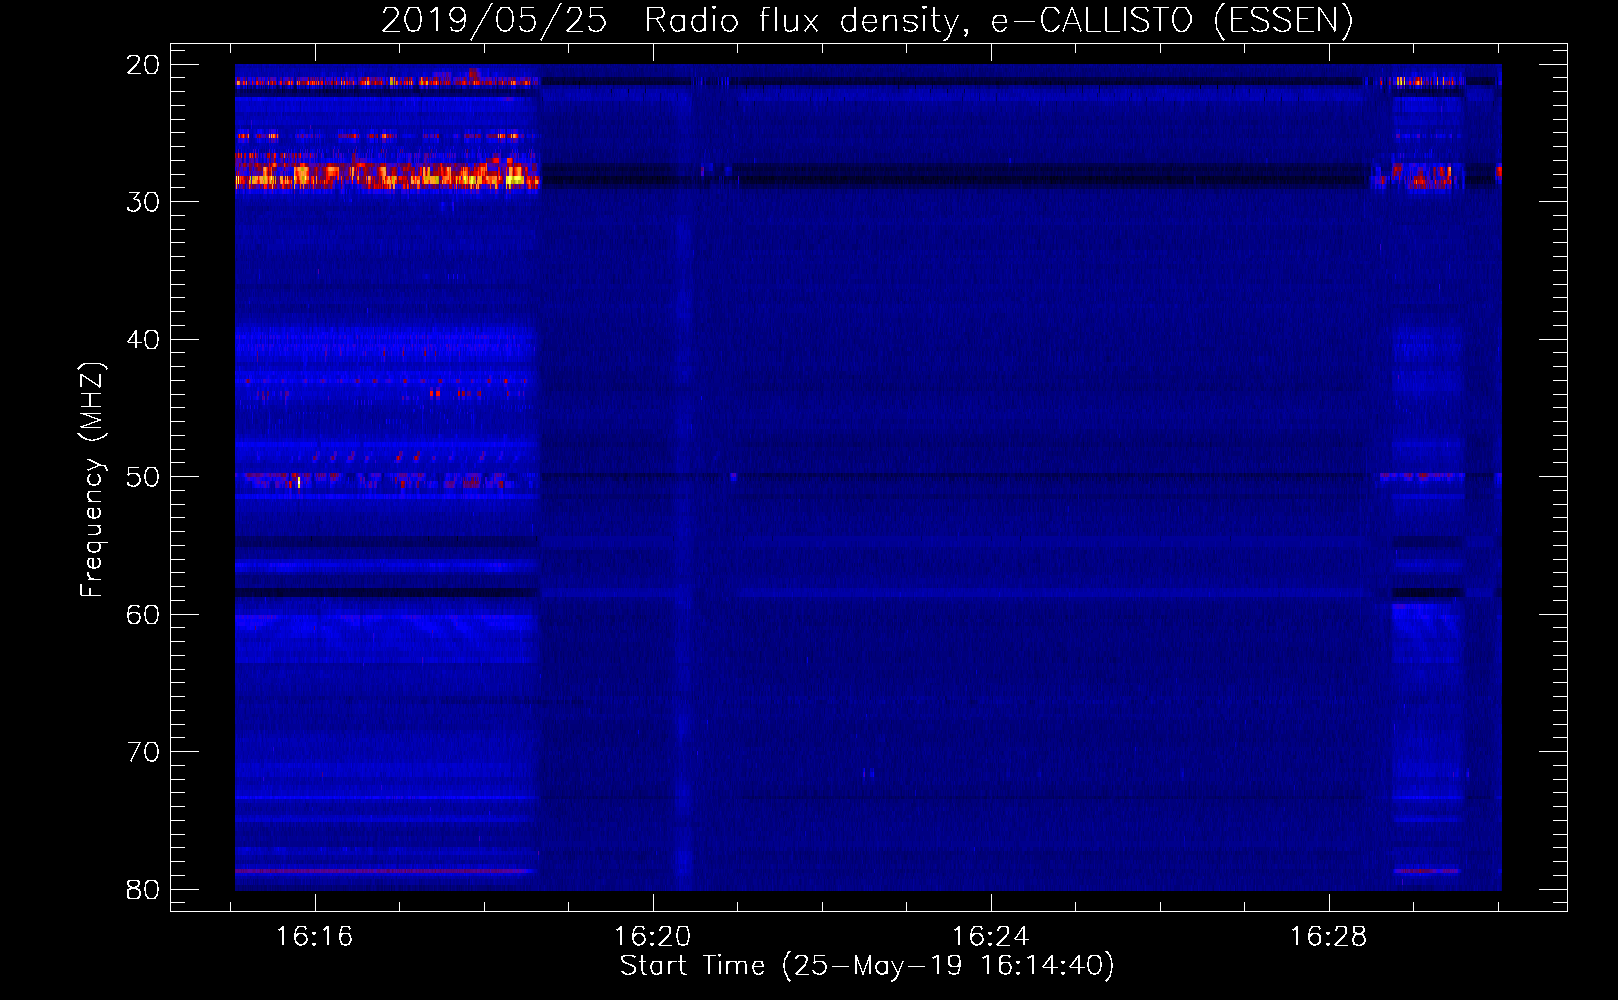This screenshot has height=1000, width=1618.
Task: Click the 60 frequency tick label
Action: (143, 615)
